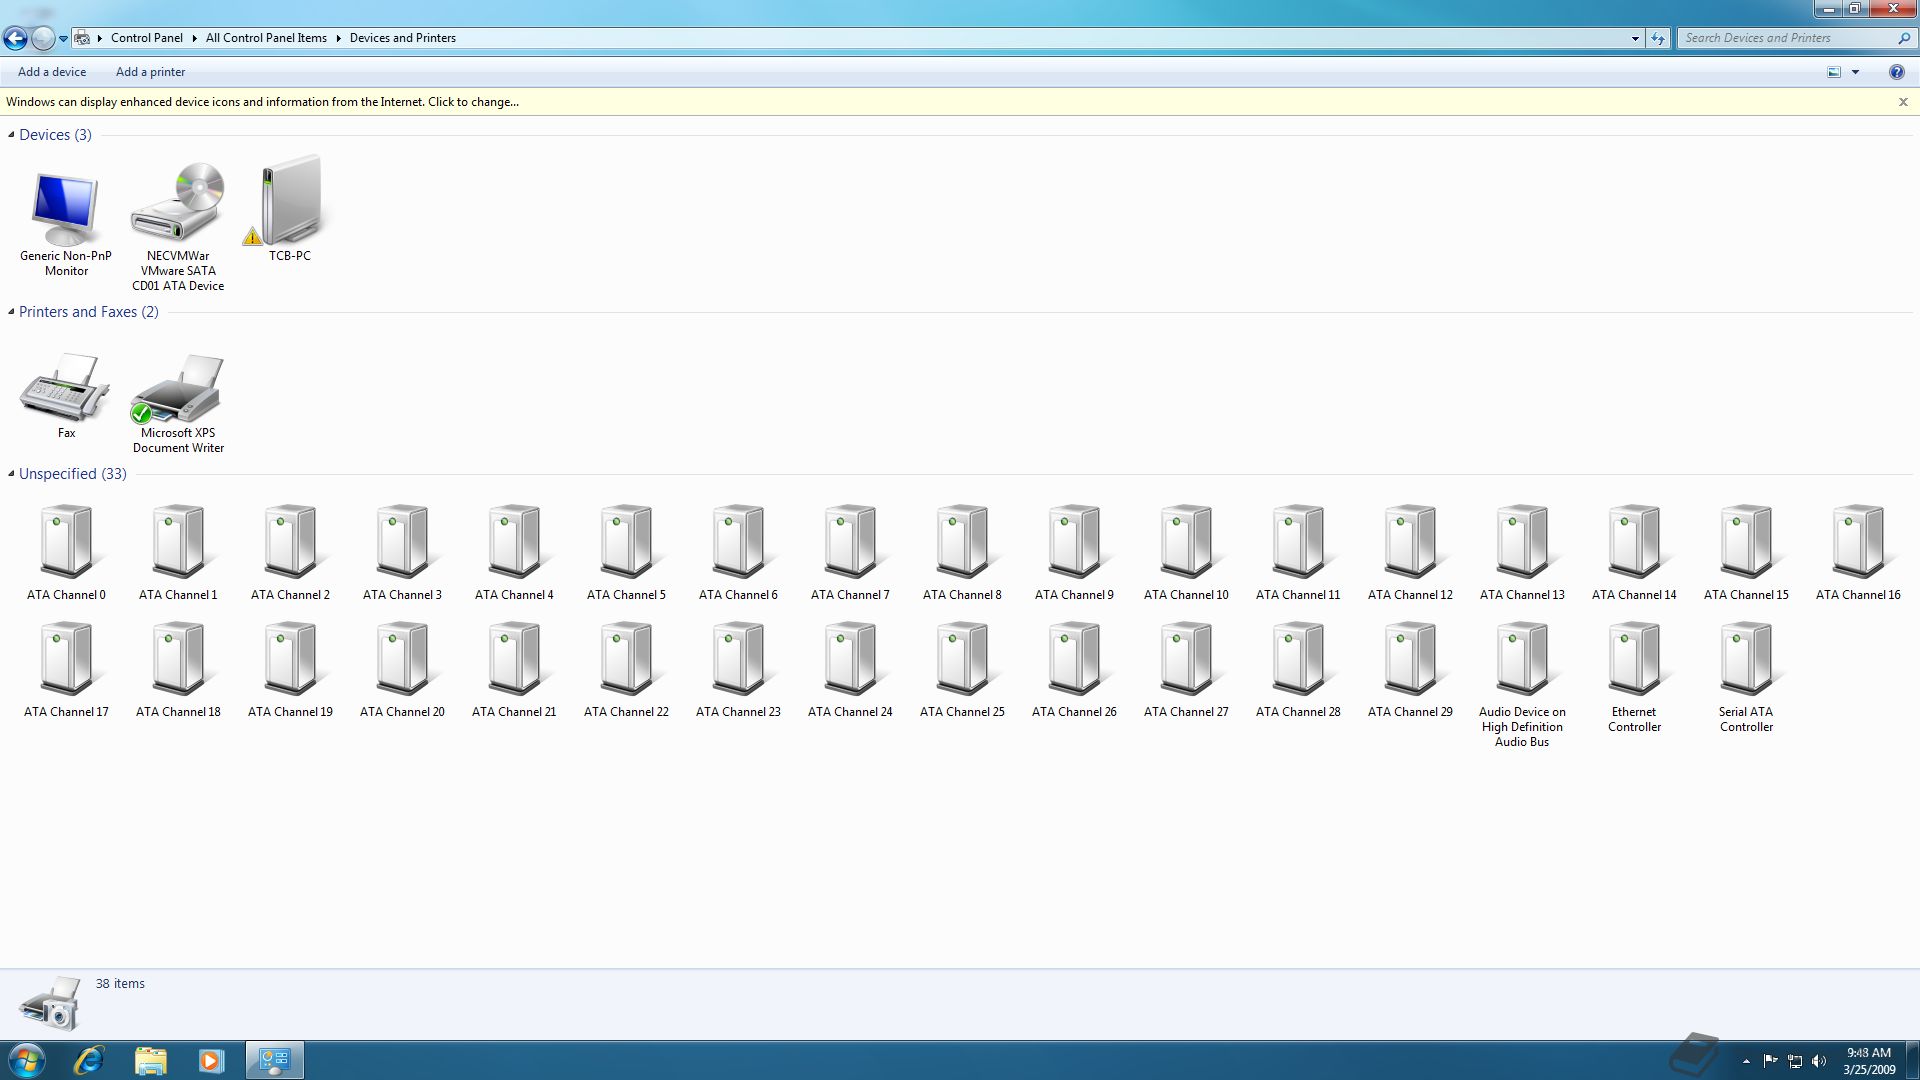The width and height of the screenshot is (1920, 1080).
Task: Collapse the Printers and Faxes (2) group
Action: coord(11,311)
